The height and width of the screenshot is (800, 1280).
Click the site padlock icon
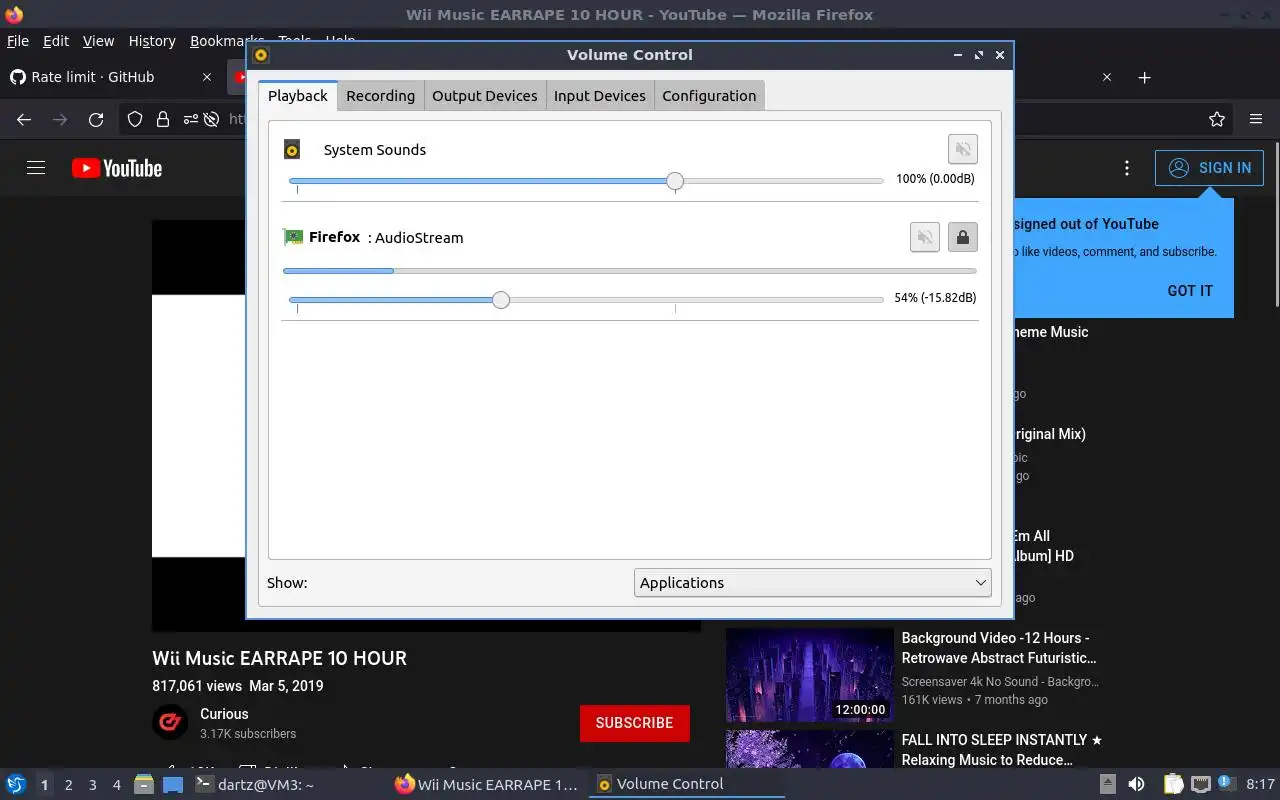162,119
